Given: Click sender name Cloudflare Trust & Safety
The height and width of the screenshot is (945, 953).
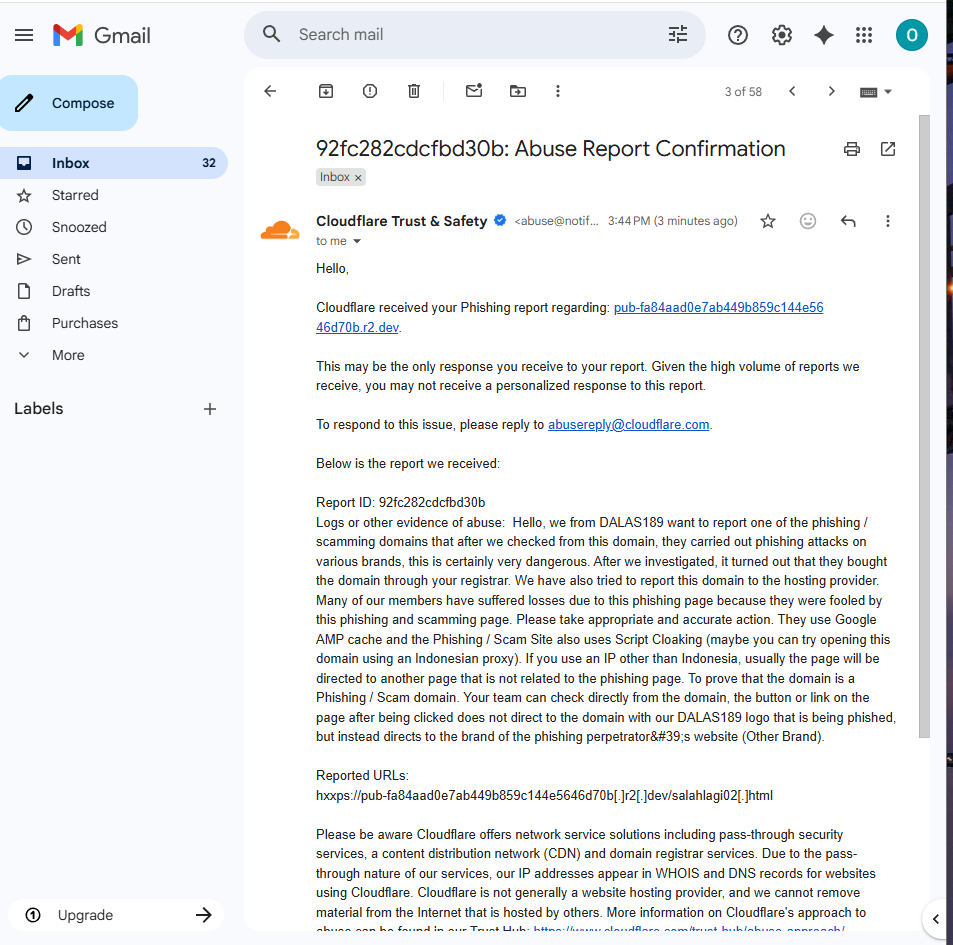Looking at the screenshot, I should tap(401, 221).
